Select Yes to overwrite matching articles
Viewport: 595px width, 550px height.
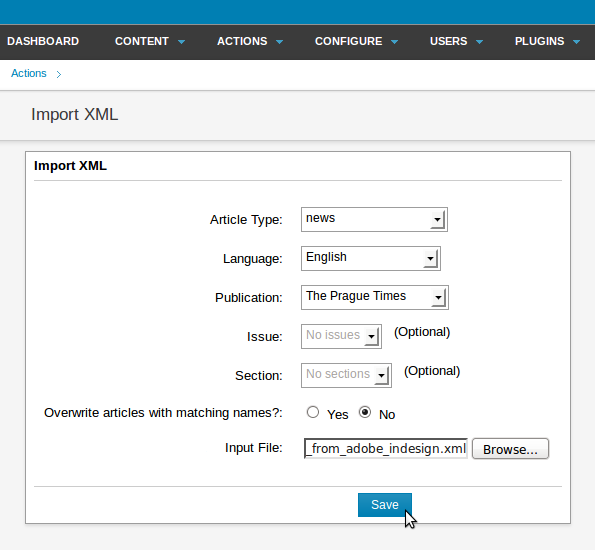click(x=313, y=412)
